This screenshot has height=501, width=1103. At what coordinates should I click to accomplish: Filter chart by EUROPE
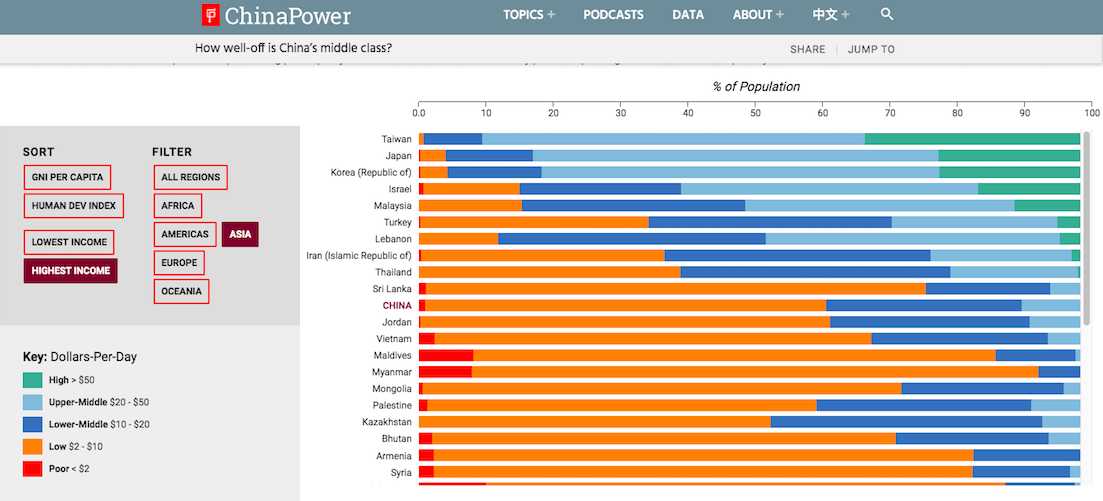point(179,262)
